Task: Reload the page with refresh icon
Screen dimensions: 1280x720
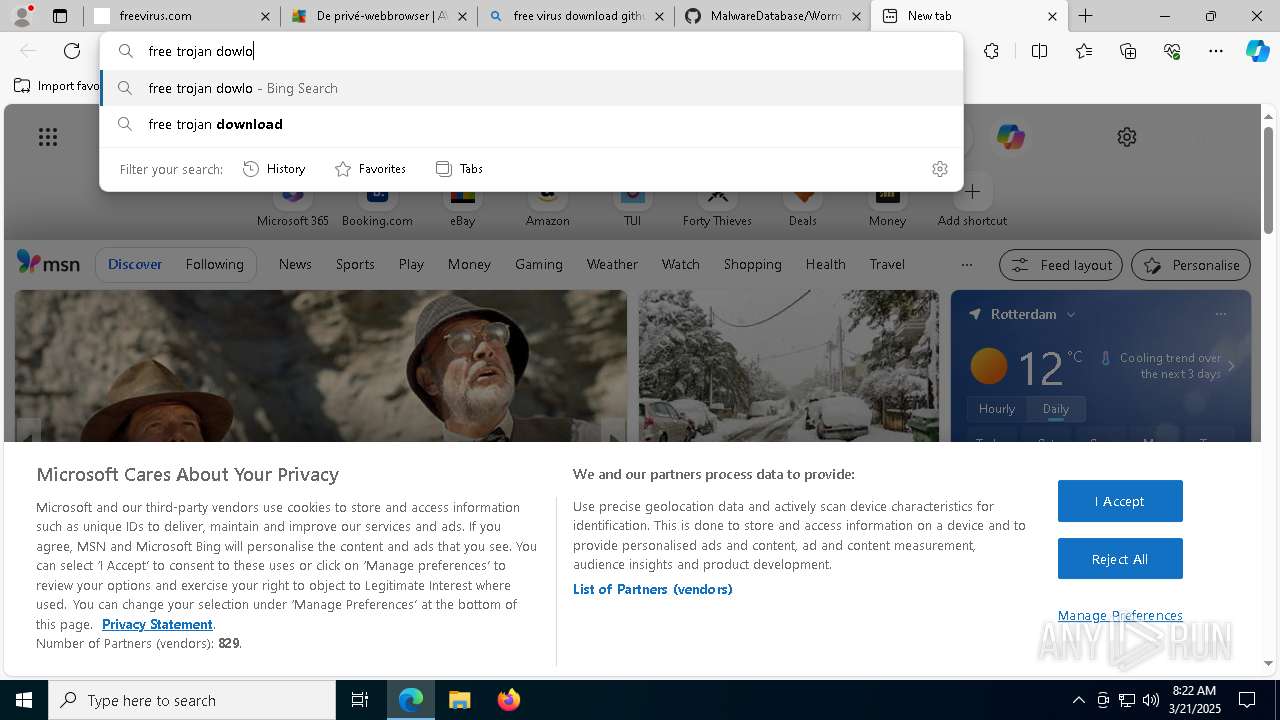Action: click(x=72, y=51)
